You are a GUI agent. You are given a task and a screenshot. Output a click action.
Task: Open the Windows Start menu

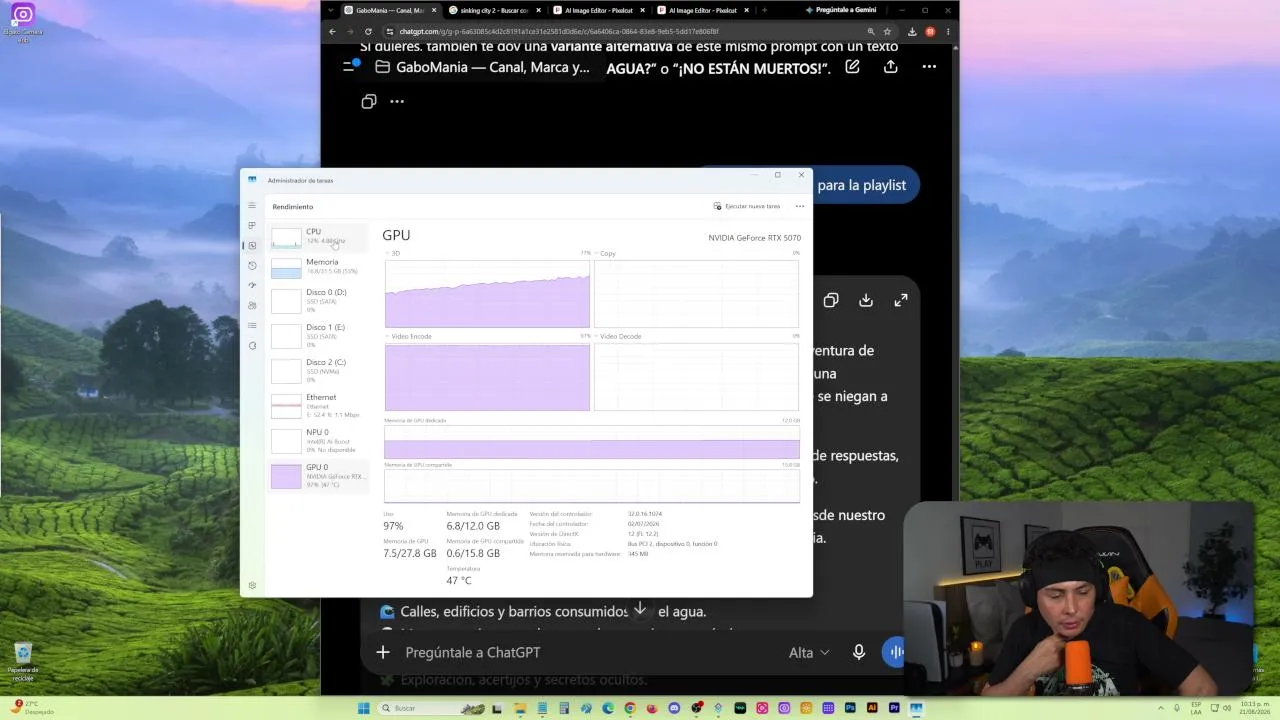(x=364, y=708)
